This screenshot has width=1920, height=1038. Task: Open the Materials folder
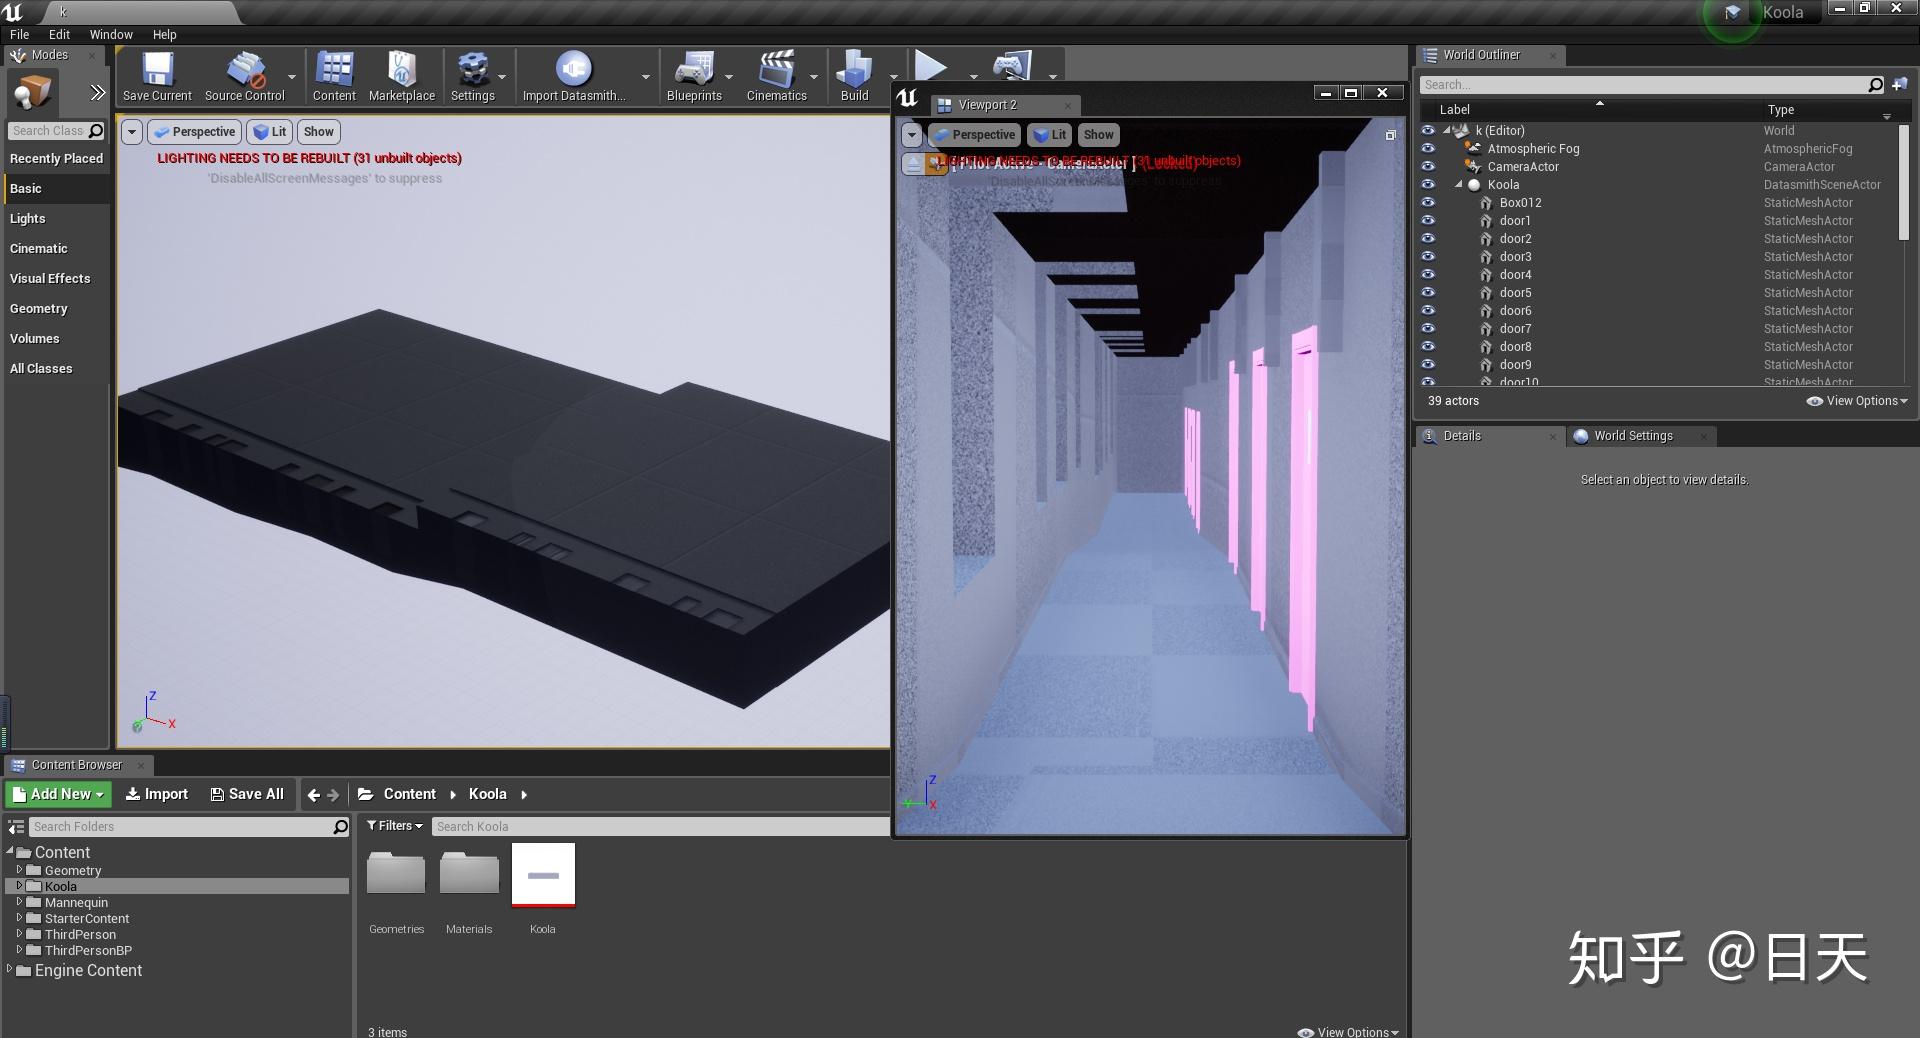coord(469,875)
